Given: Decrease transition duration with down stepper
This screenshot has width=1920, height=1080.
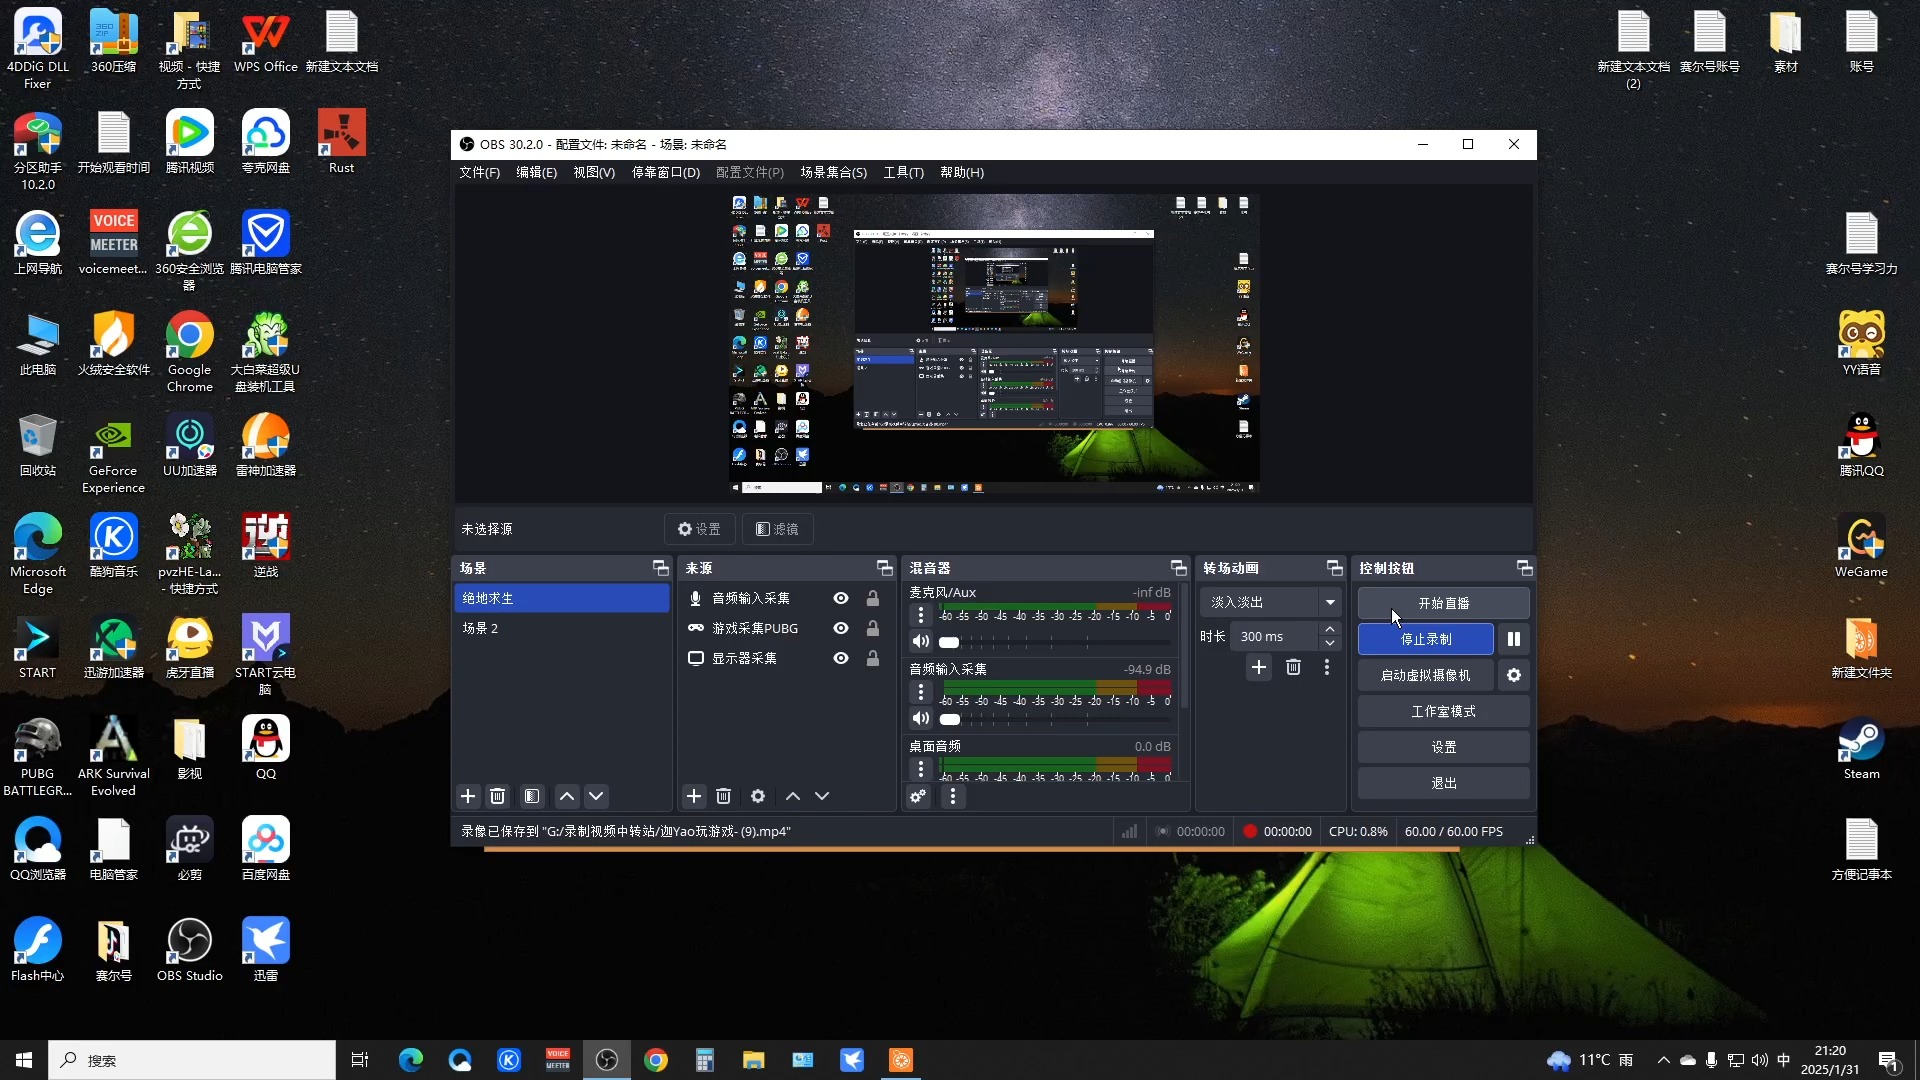Looking at the screenshot, I should pos(1330,643).
